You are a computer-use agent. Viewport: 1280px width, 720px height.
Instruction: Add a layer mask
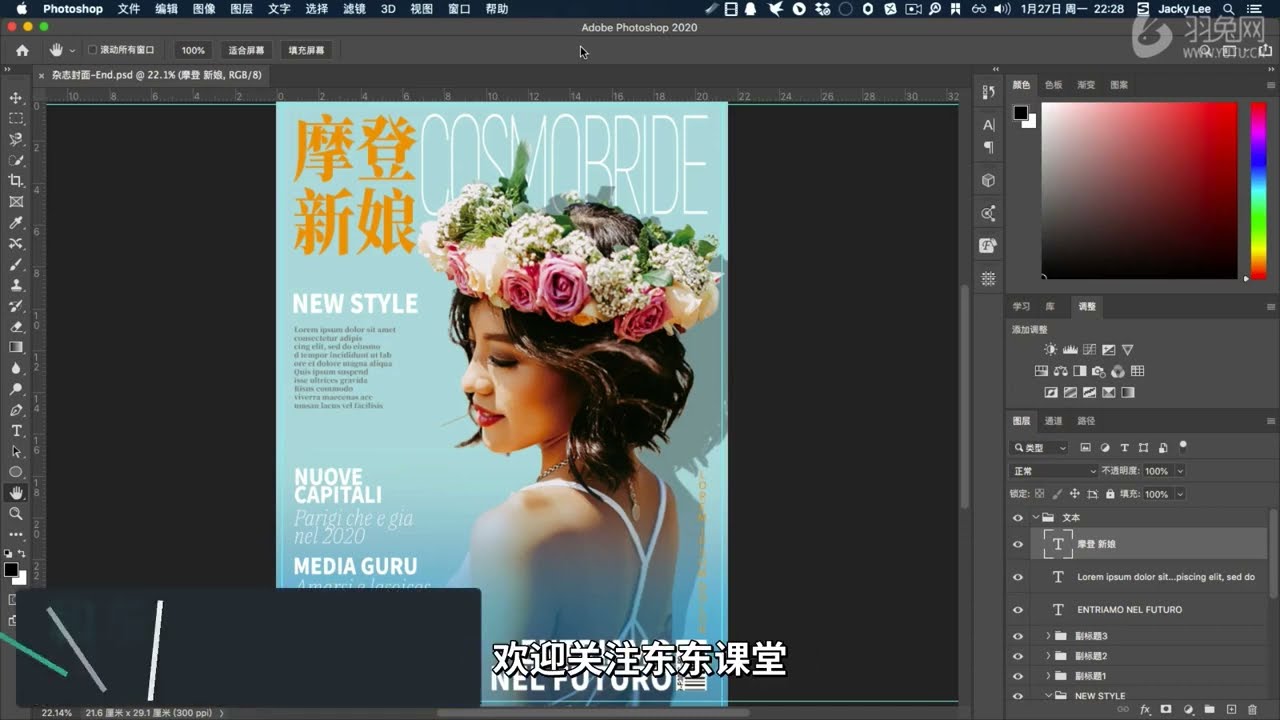[x=1166, y=709]
